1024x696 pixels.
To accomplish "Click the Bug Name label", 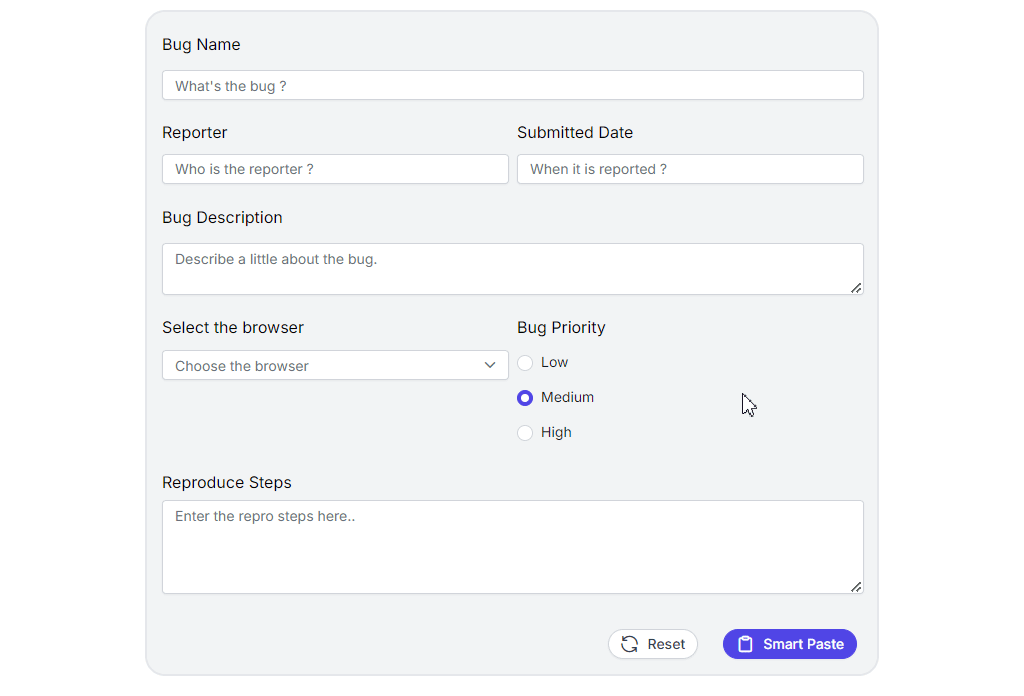I will [201, 45].
